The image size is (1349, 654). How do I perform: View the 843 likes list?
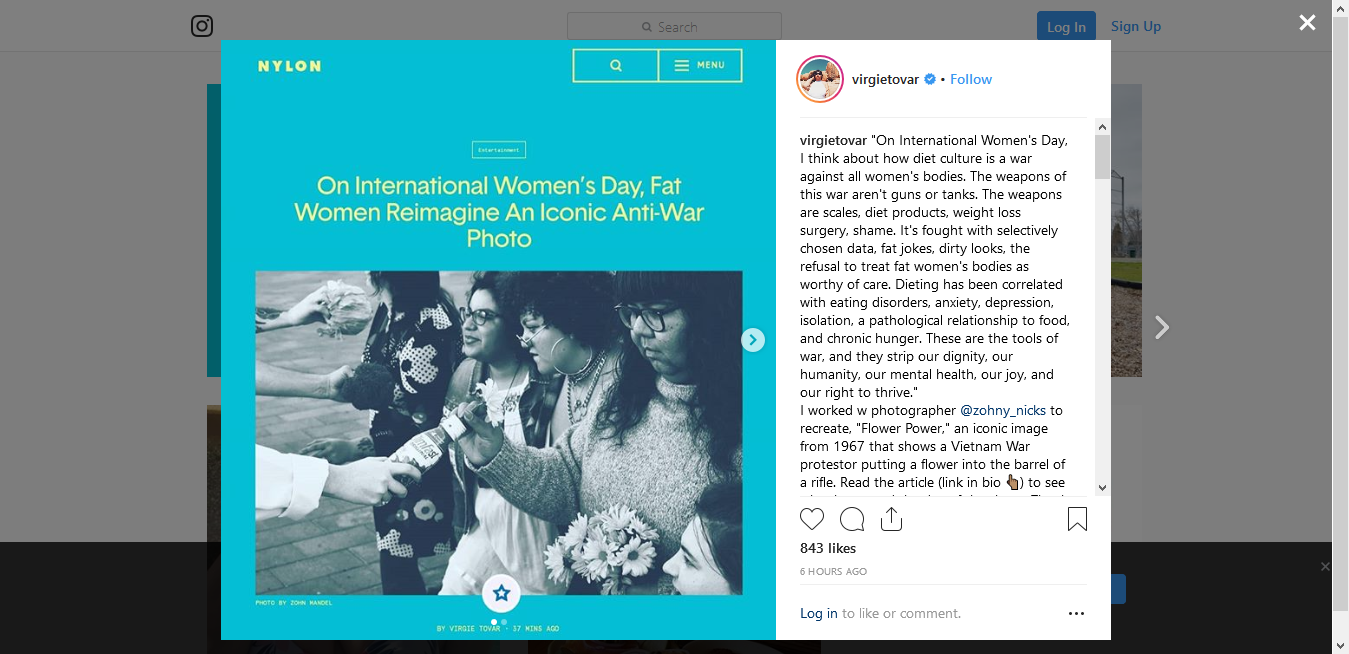point(828,548)
